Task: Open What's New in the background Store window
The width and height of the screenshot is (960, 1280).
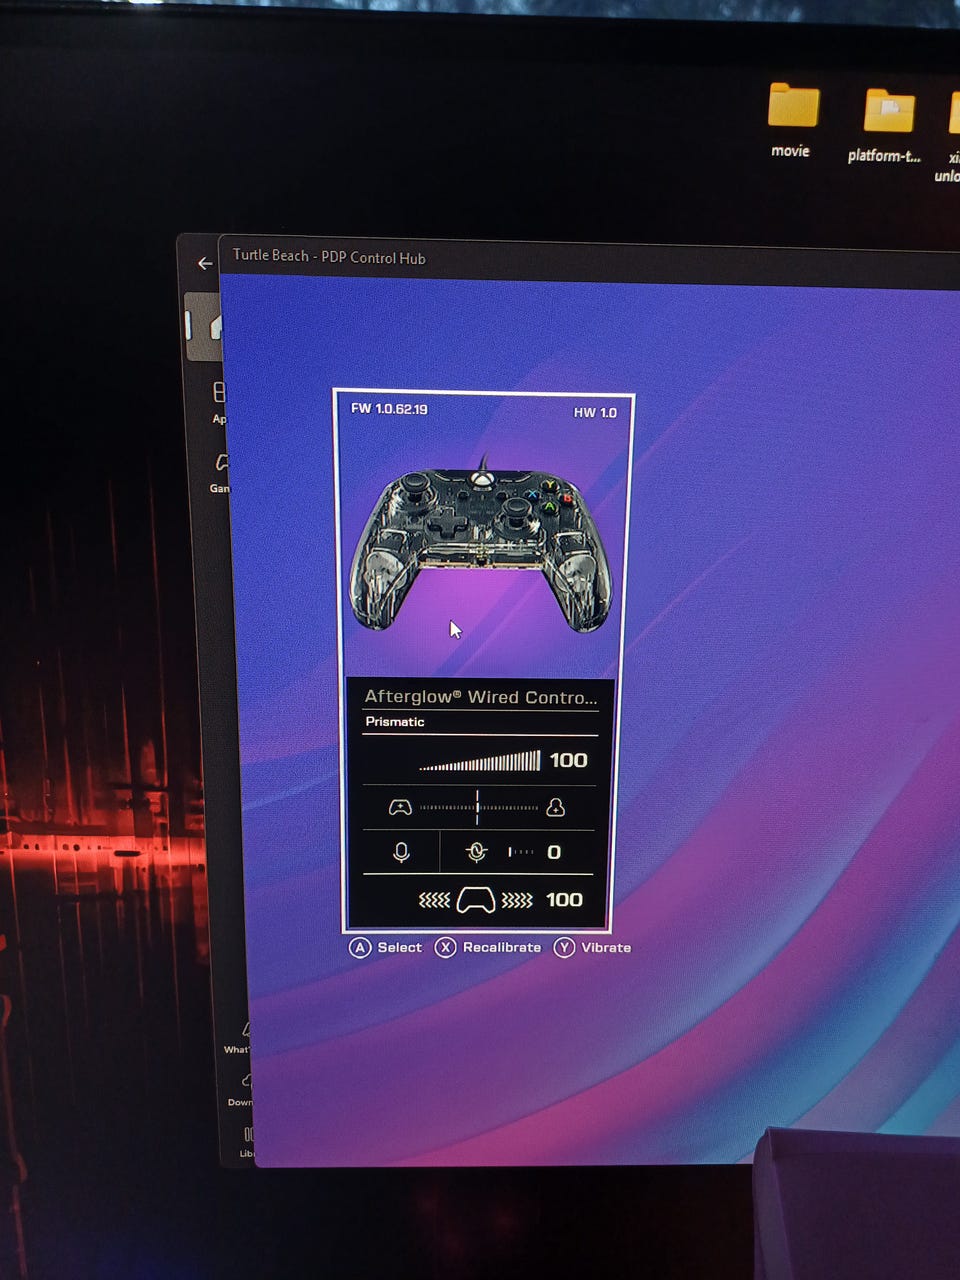Action: click(238, 1038)
